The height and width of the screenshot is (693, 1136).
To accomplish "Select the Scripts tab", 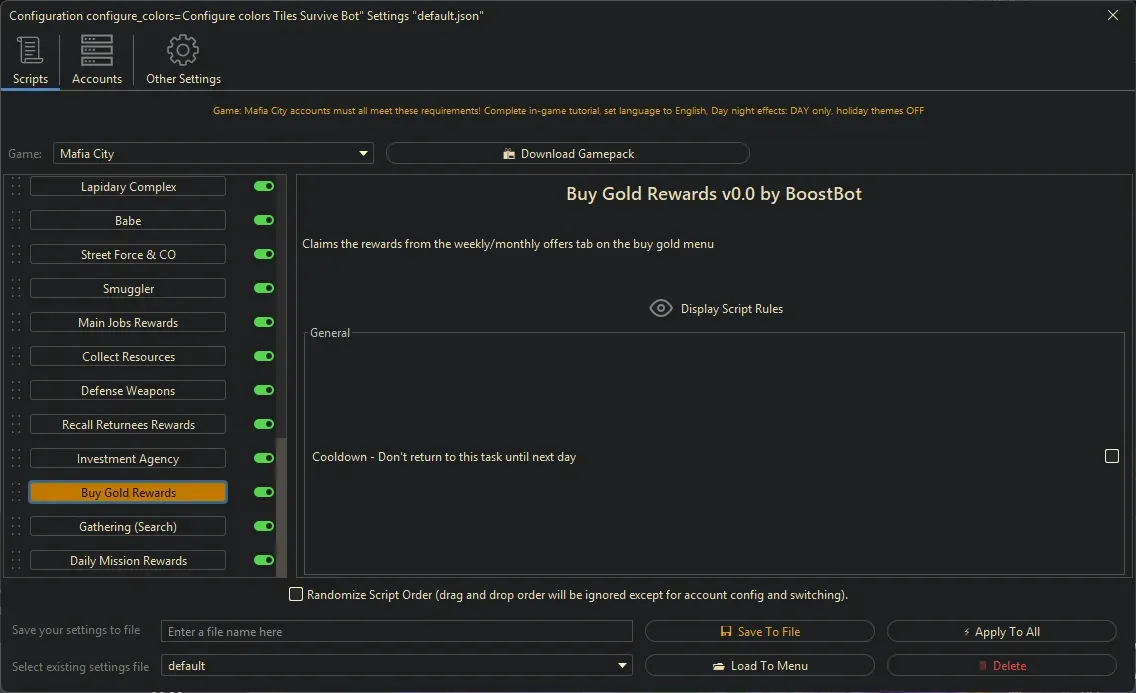I will point(30,60).
